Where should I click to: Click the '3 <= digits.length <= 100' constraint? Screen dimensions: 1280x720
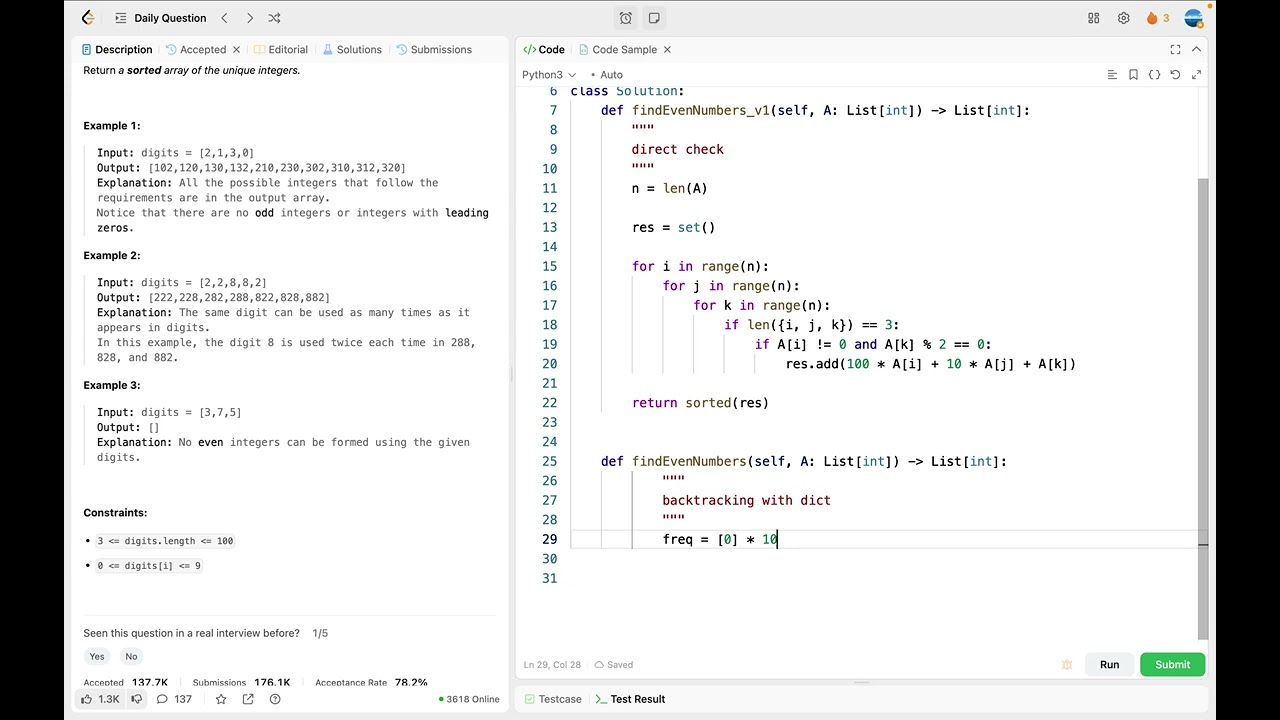click(x=165, y=541)
